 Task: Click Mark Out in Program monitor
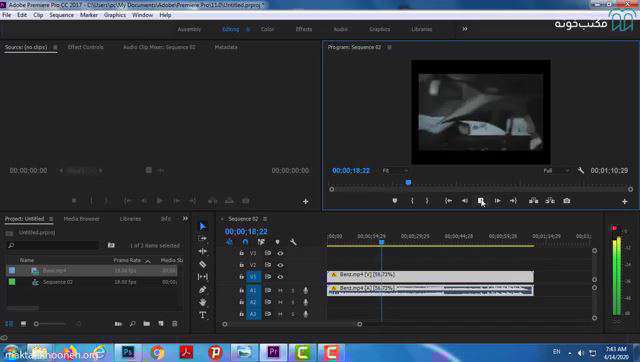tap(427, 201)
